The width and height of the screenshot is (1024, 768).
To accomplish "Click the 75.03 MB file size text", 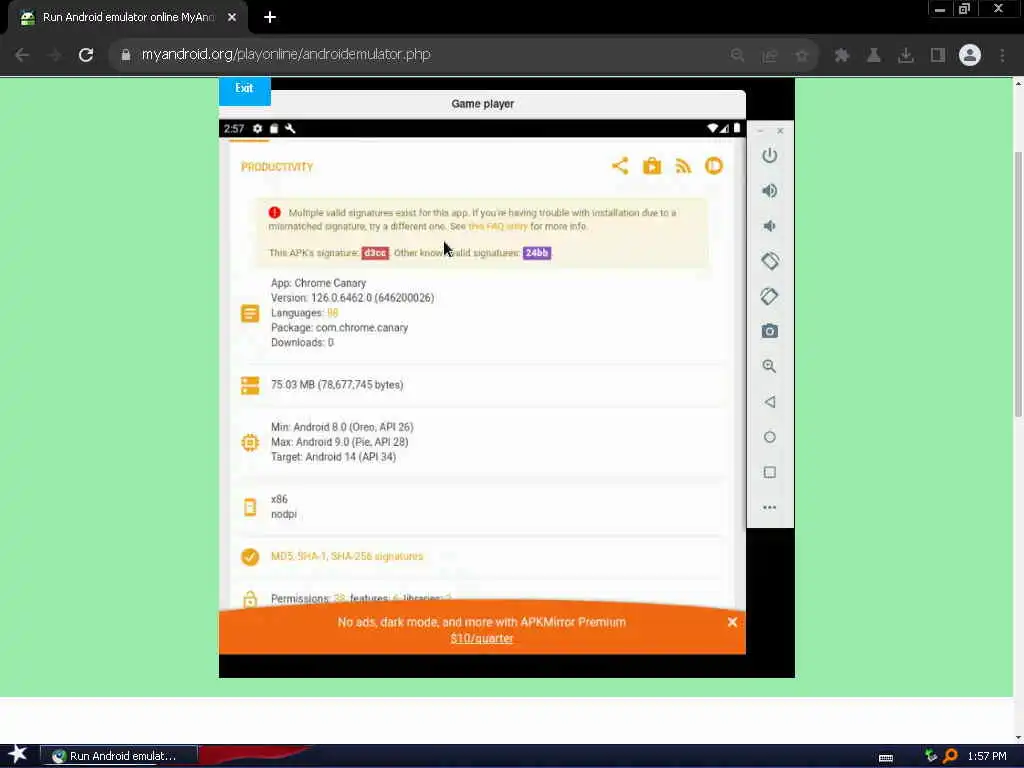I will (337, 385).
